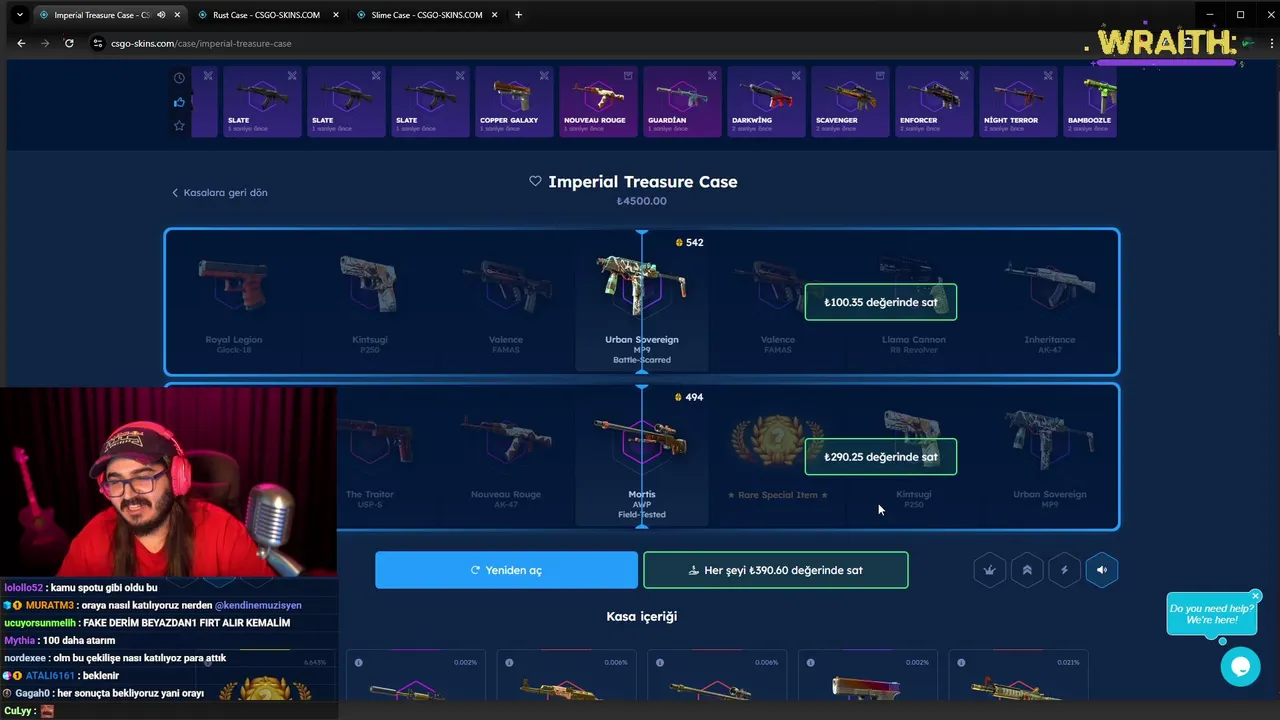Reload the page
The width and height of the screenshot is (1280, 720).
point(69,43)
